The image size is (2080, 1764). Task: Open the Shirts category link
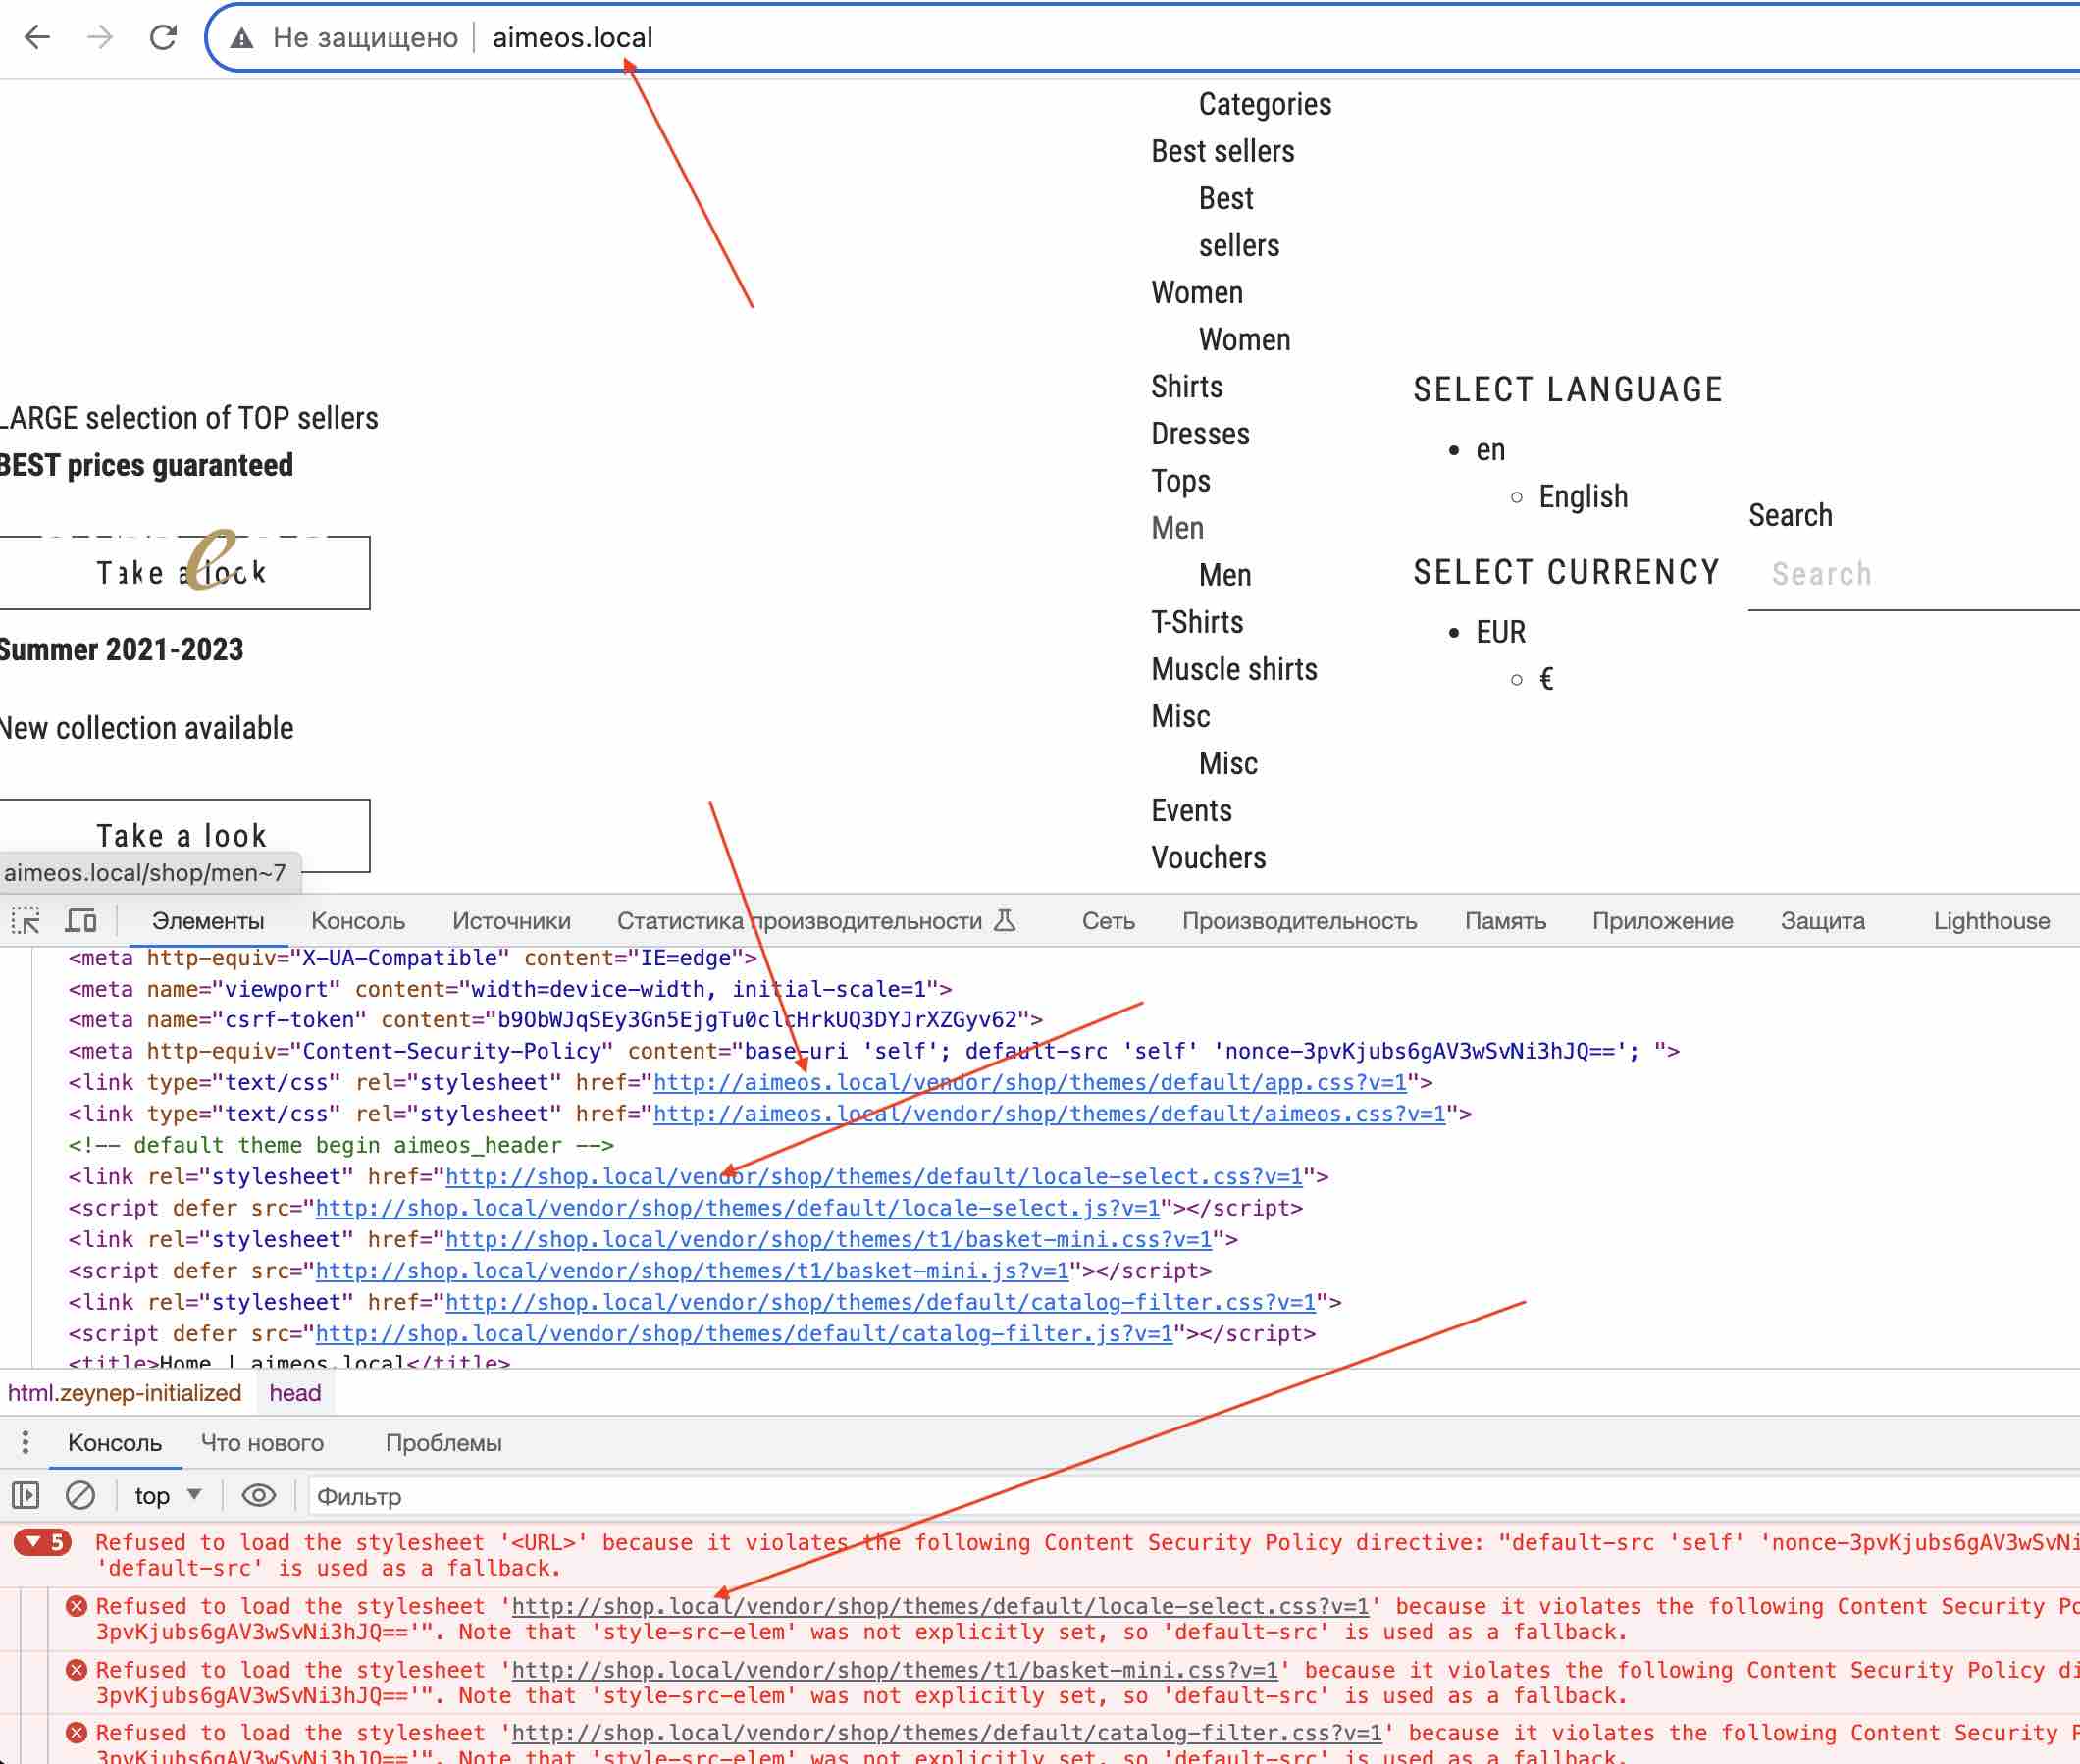1187,386
